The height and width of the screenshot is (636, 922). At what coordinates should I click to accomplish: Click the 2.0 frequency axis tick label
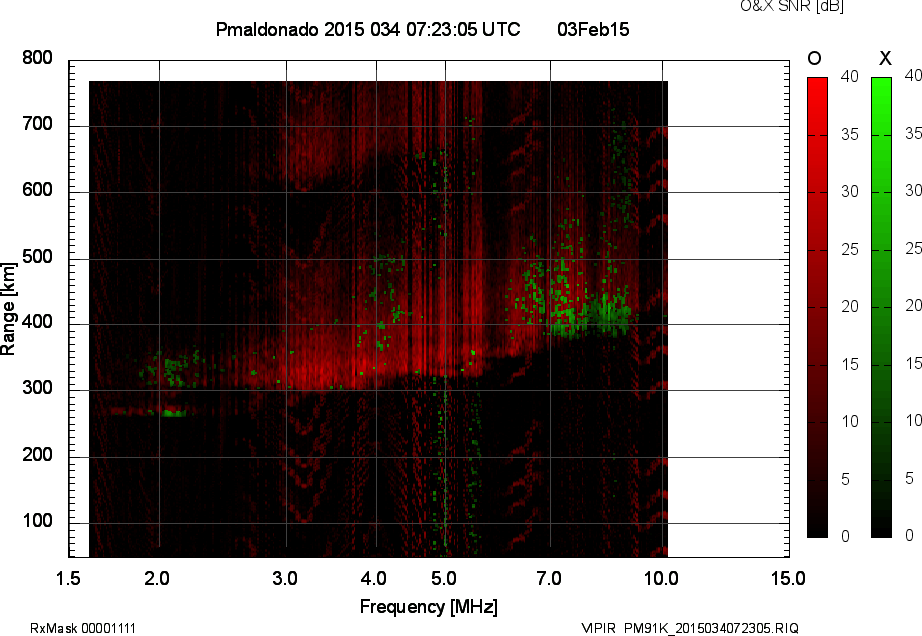157,578
